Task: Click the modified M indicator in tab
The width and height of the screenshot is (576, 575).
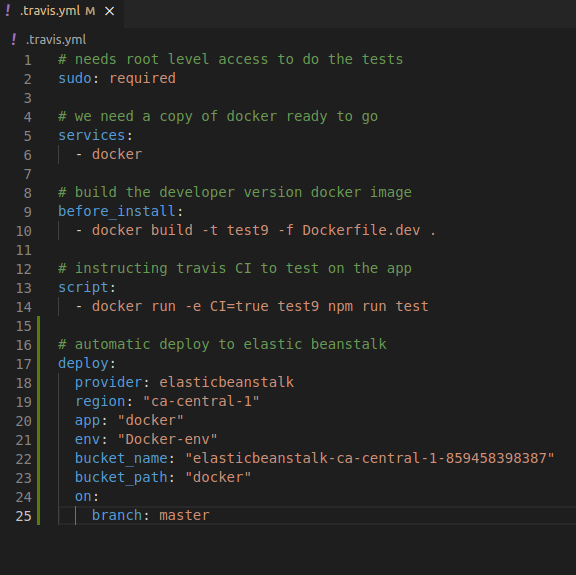Action: point(90,11)
